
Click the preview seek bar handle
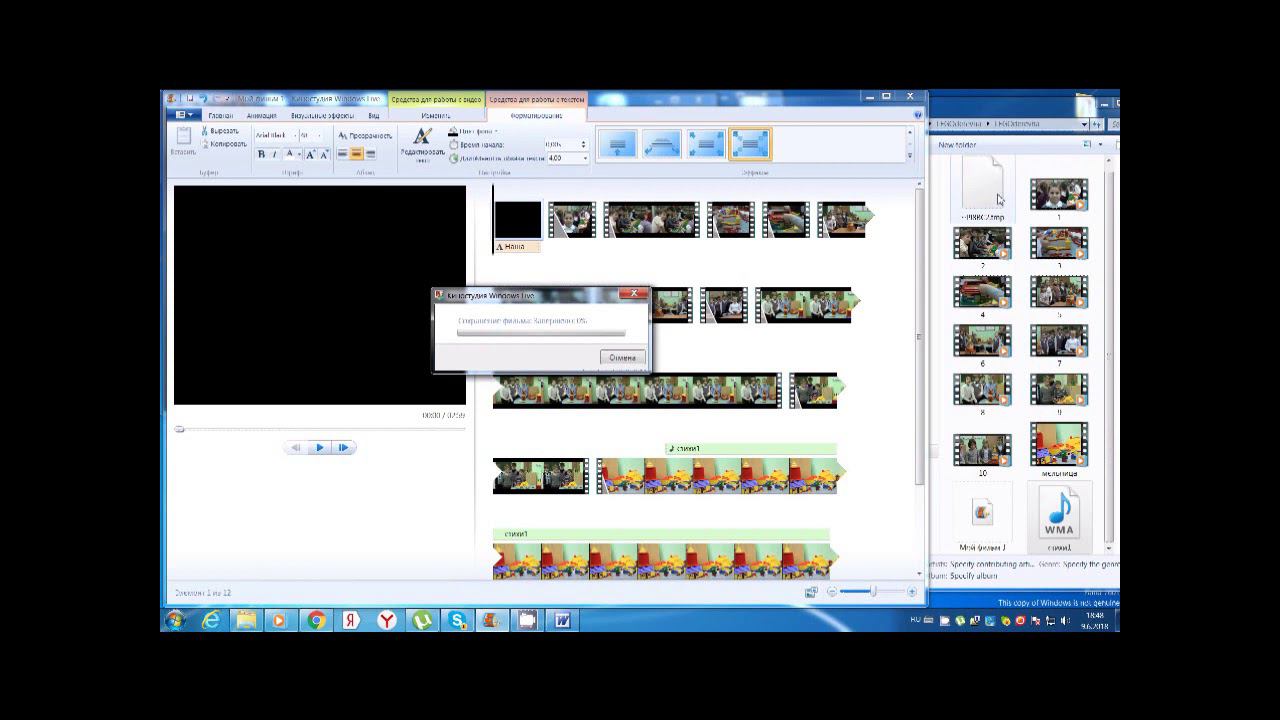[179, 429]
